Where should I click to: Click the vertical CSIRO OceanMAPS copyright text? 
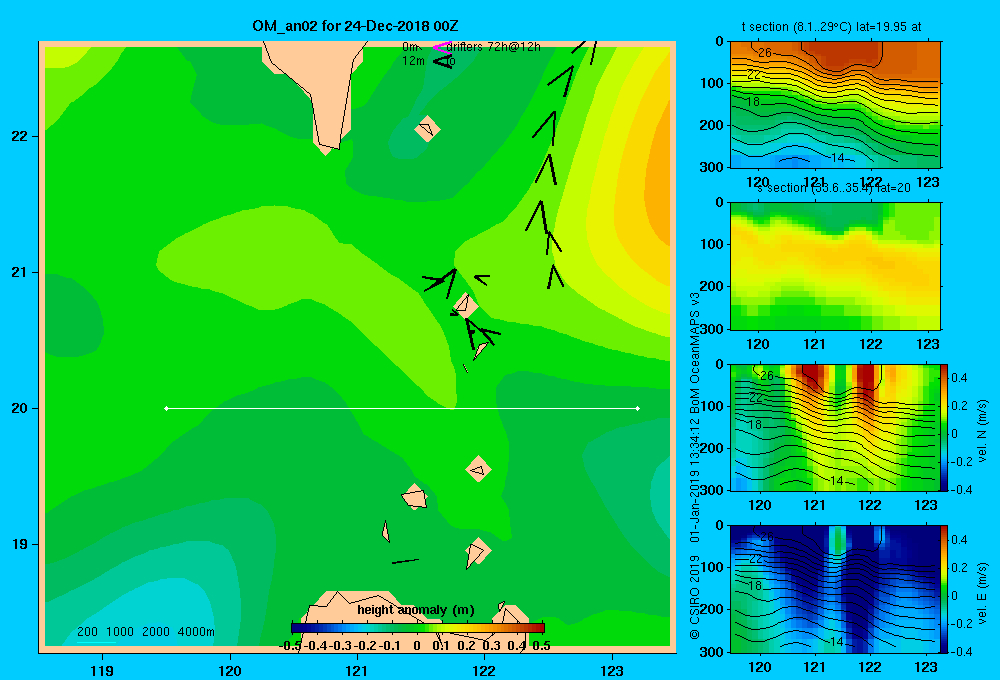(695, 466)
